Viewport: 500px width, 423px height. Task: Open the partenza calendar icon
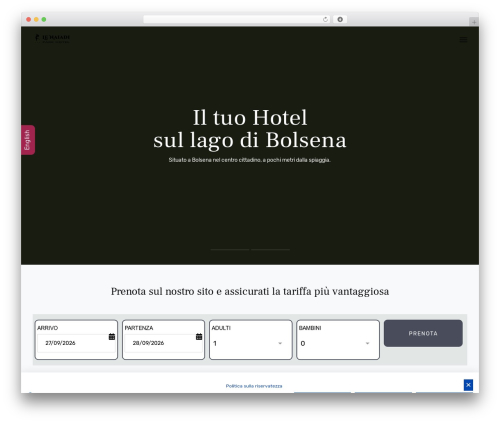(199, 337)
